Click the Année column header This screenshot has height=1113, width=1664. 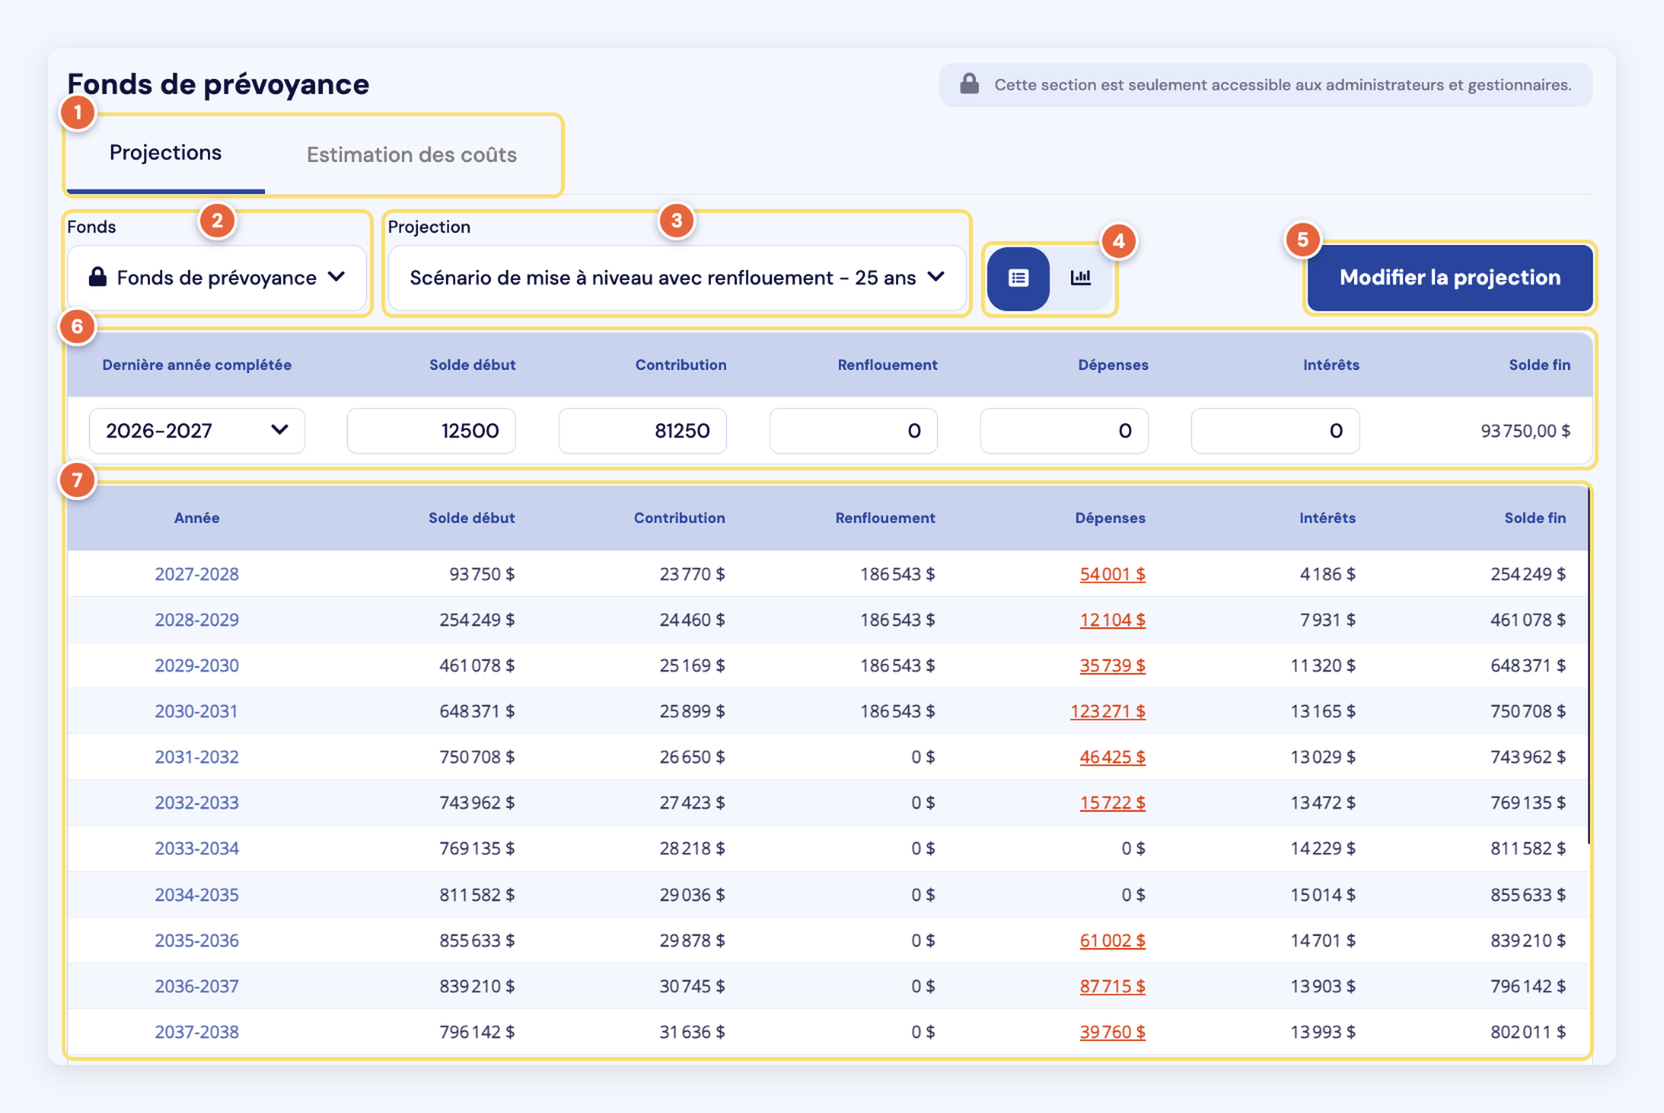tap(197, 518)
